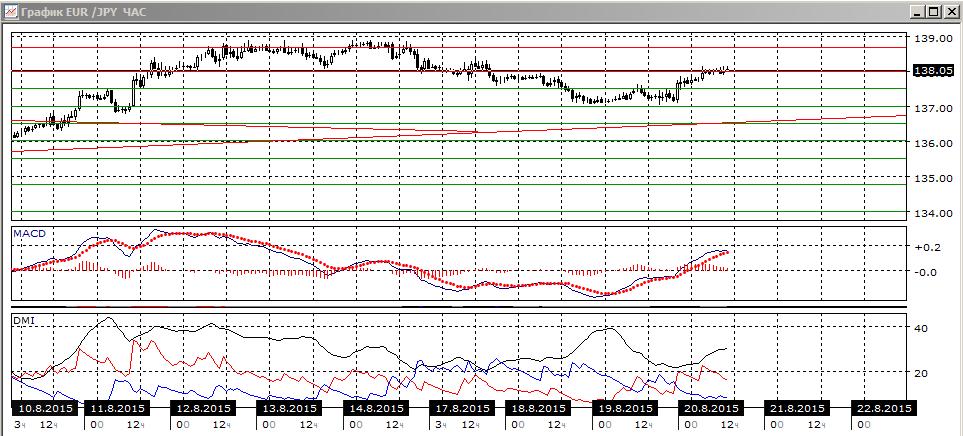Maximize the EUR/JPY chart window

point(934,12)
